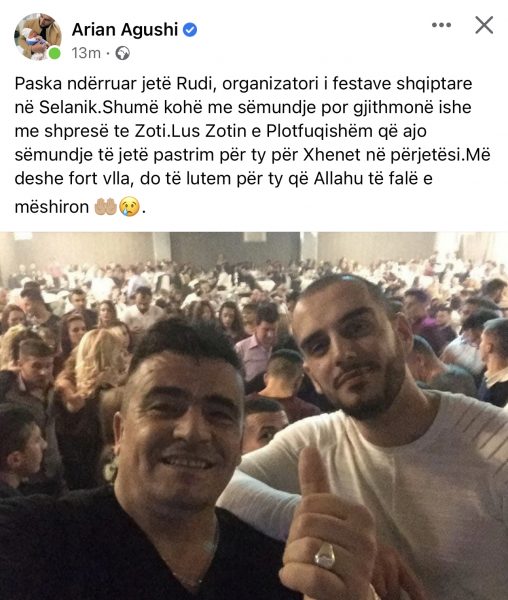Image resolution: width=508 pixels, height=600 pixels.
Task: Open the Arian Agushi profile name link
Action: coord(125,29)
